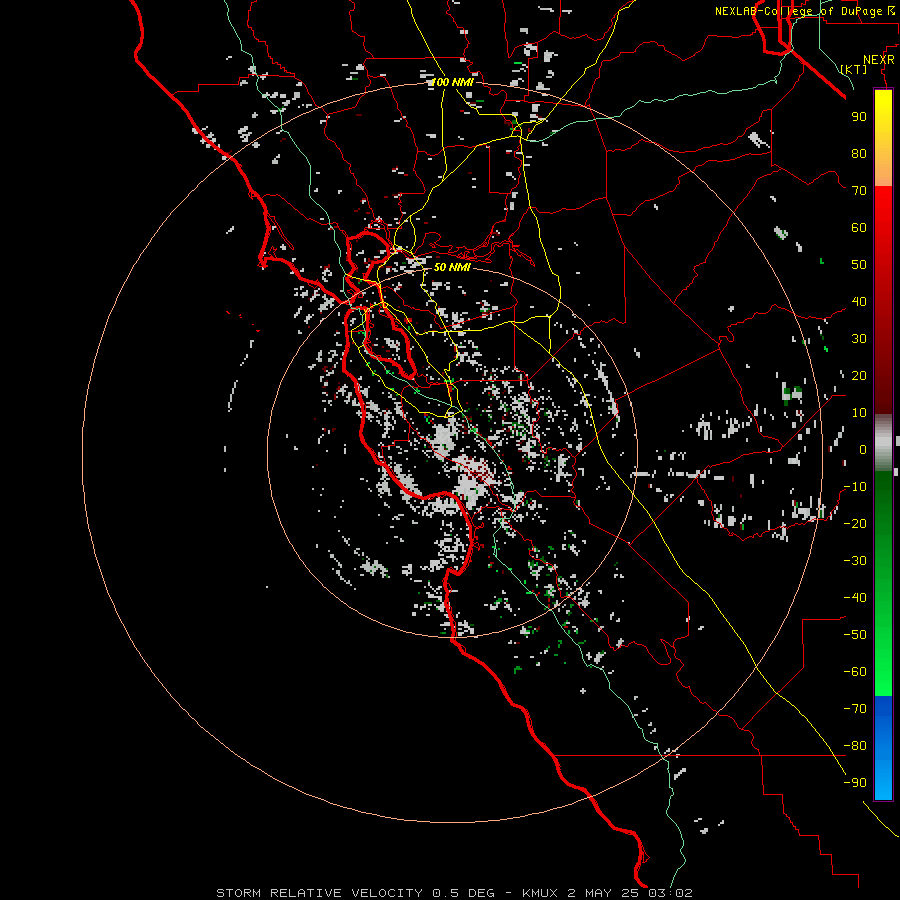
Task: Click the 80 knot scale label
Action: pos(859,153)
